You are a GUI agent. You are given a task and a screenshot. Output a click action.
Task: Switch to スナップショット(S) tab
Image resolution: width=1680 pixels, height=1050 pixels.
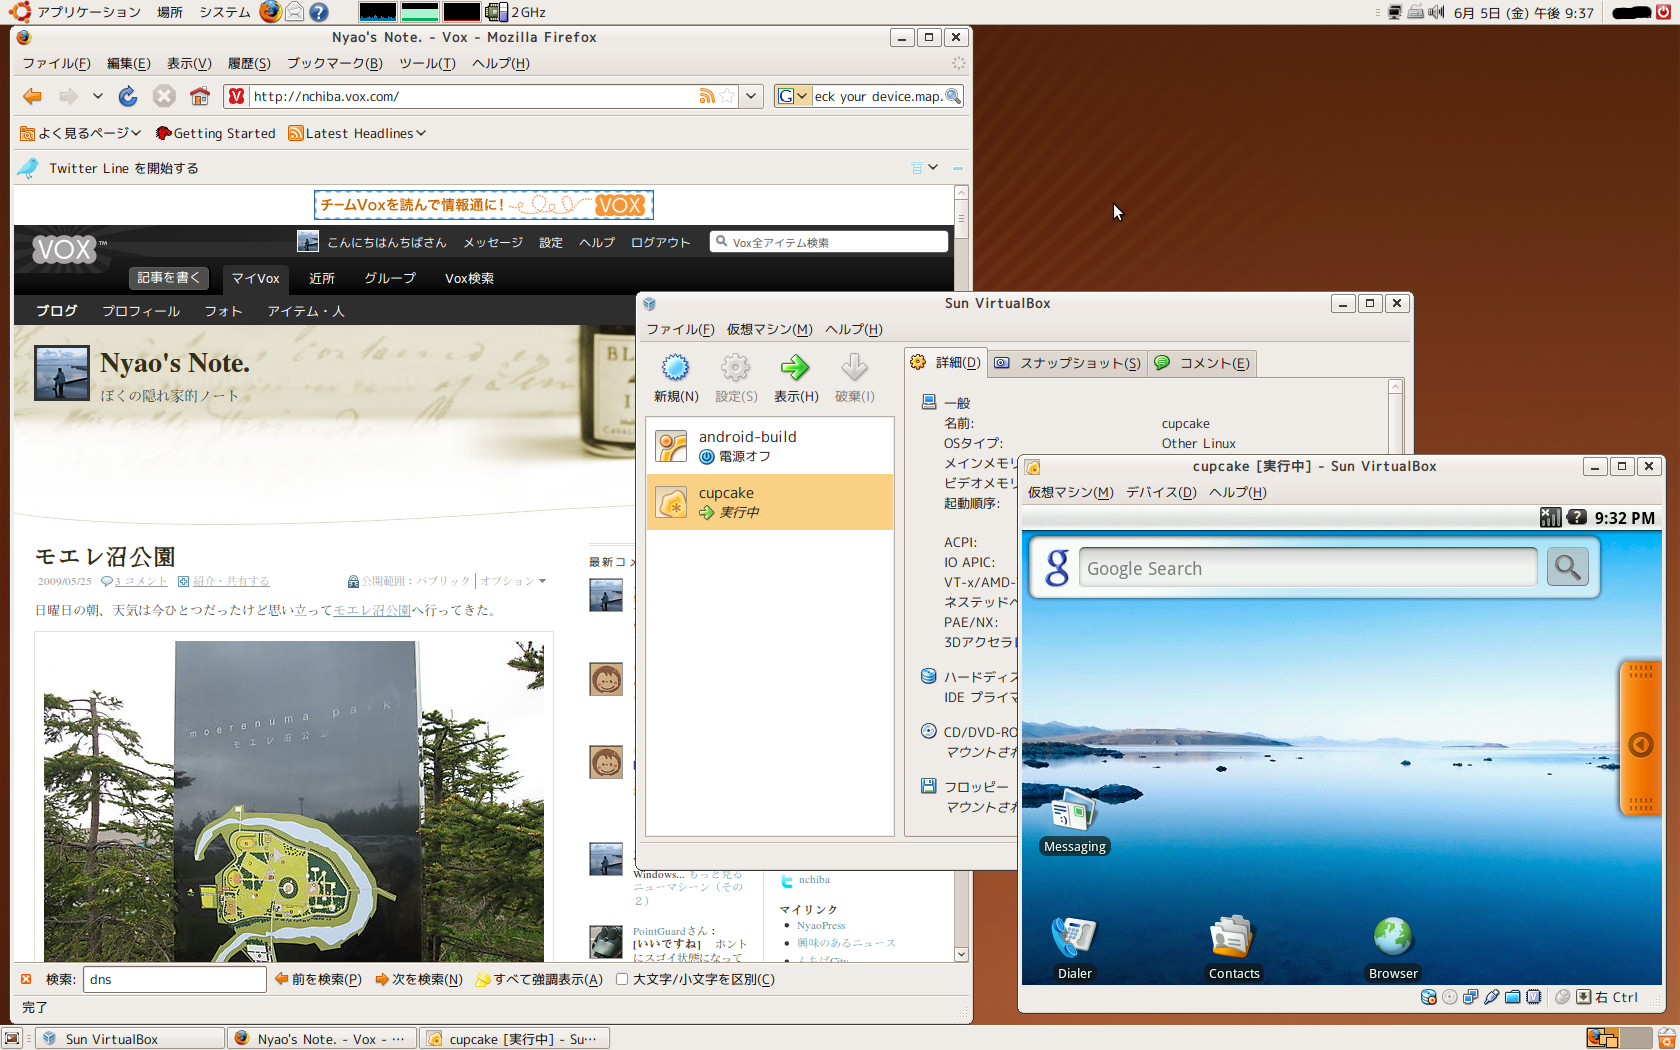click(x=1067, y=363)
